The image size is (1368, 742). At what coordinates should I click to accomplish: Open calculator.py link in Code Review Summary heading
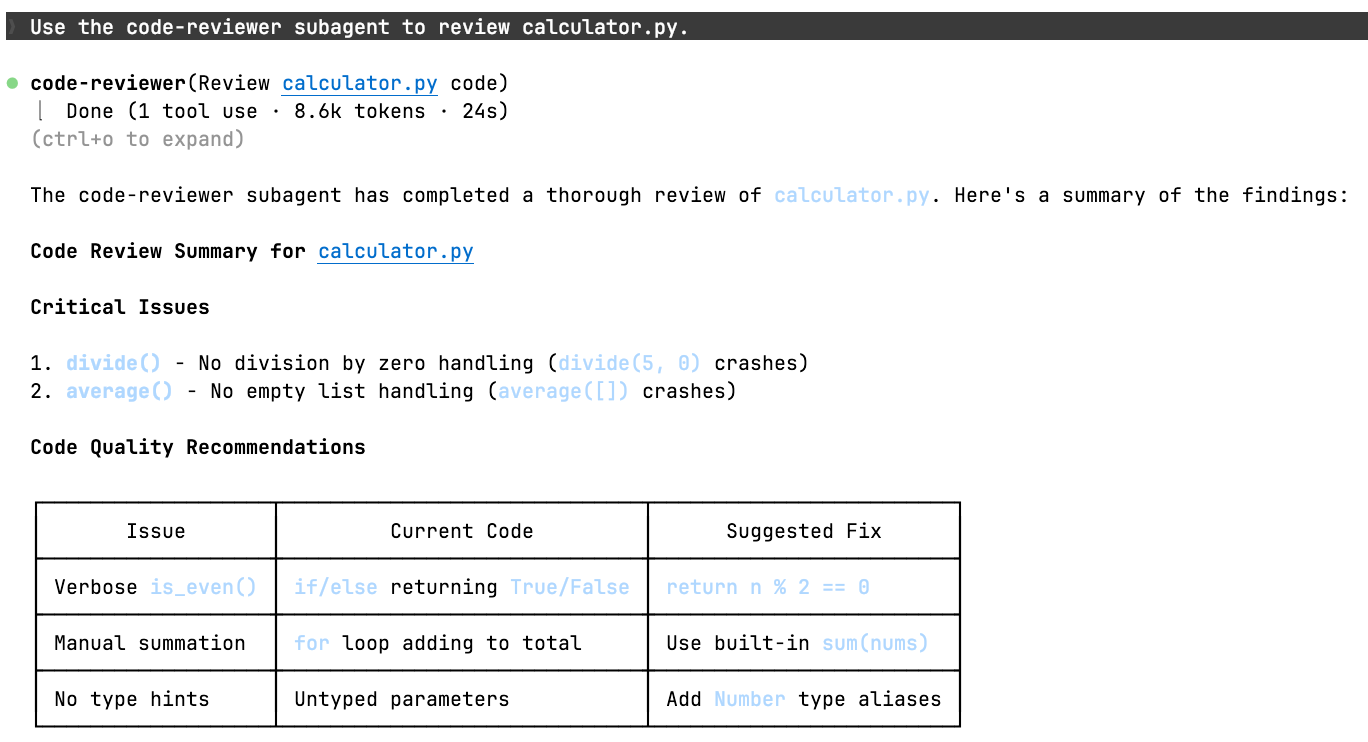coord(396,251)
